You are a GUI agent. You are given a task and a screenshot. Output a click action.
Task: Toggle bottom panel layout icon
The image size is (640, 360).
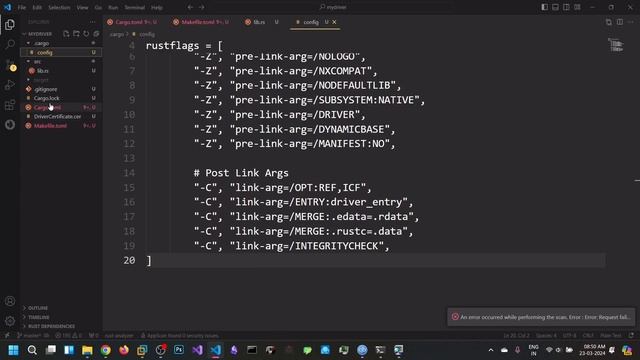pos(556,7)
